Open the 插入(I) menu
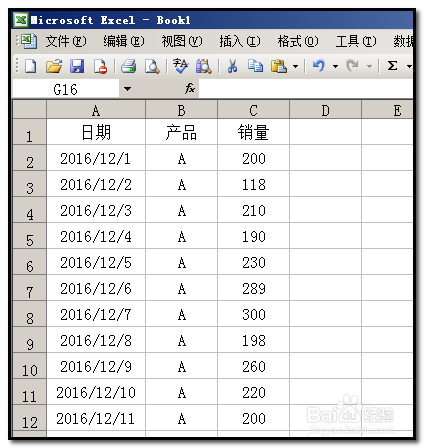The height and width of the screenshot is (448, 424). [x=240, y=41]
